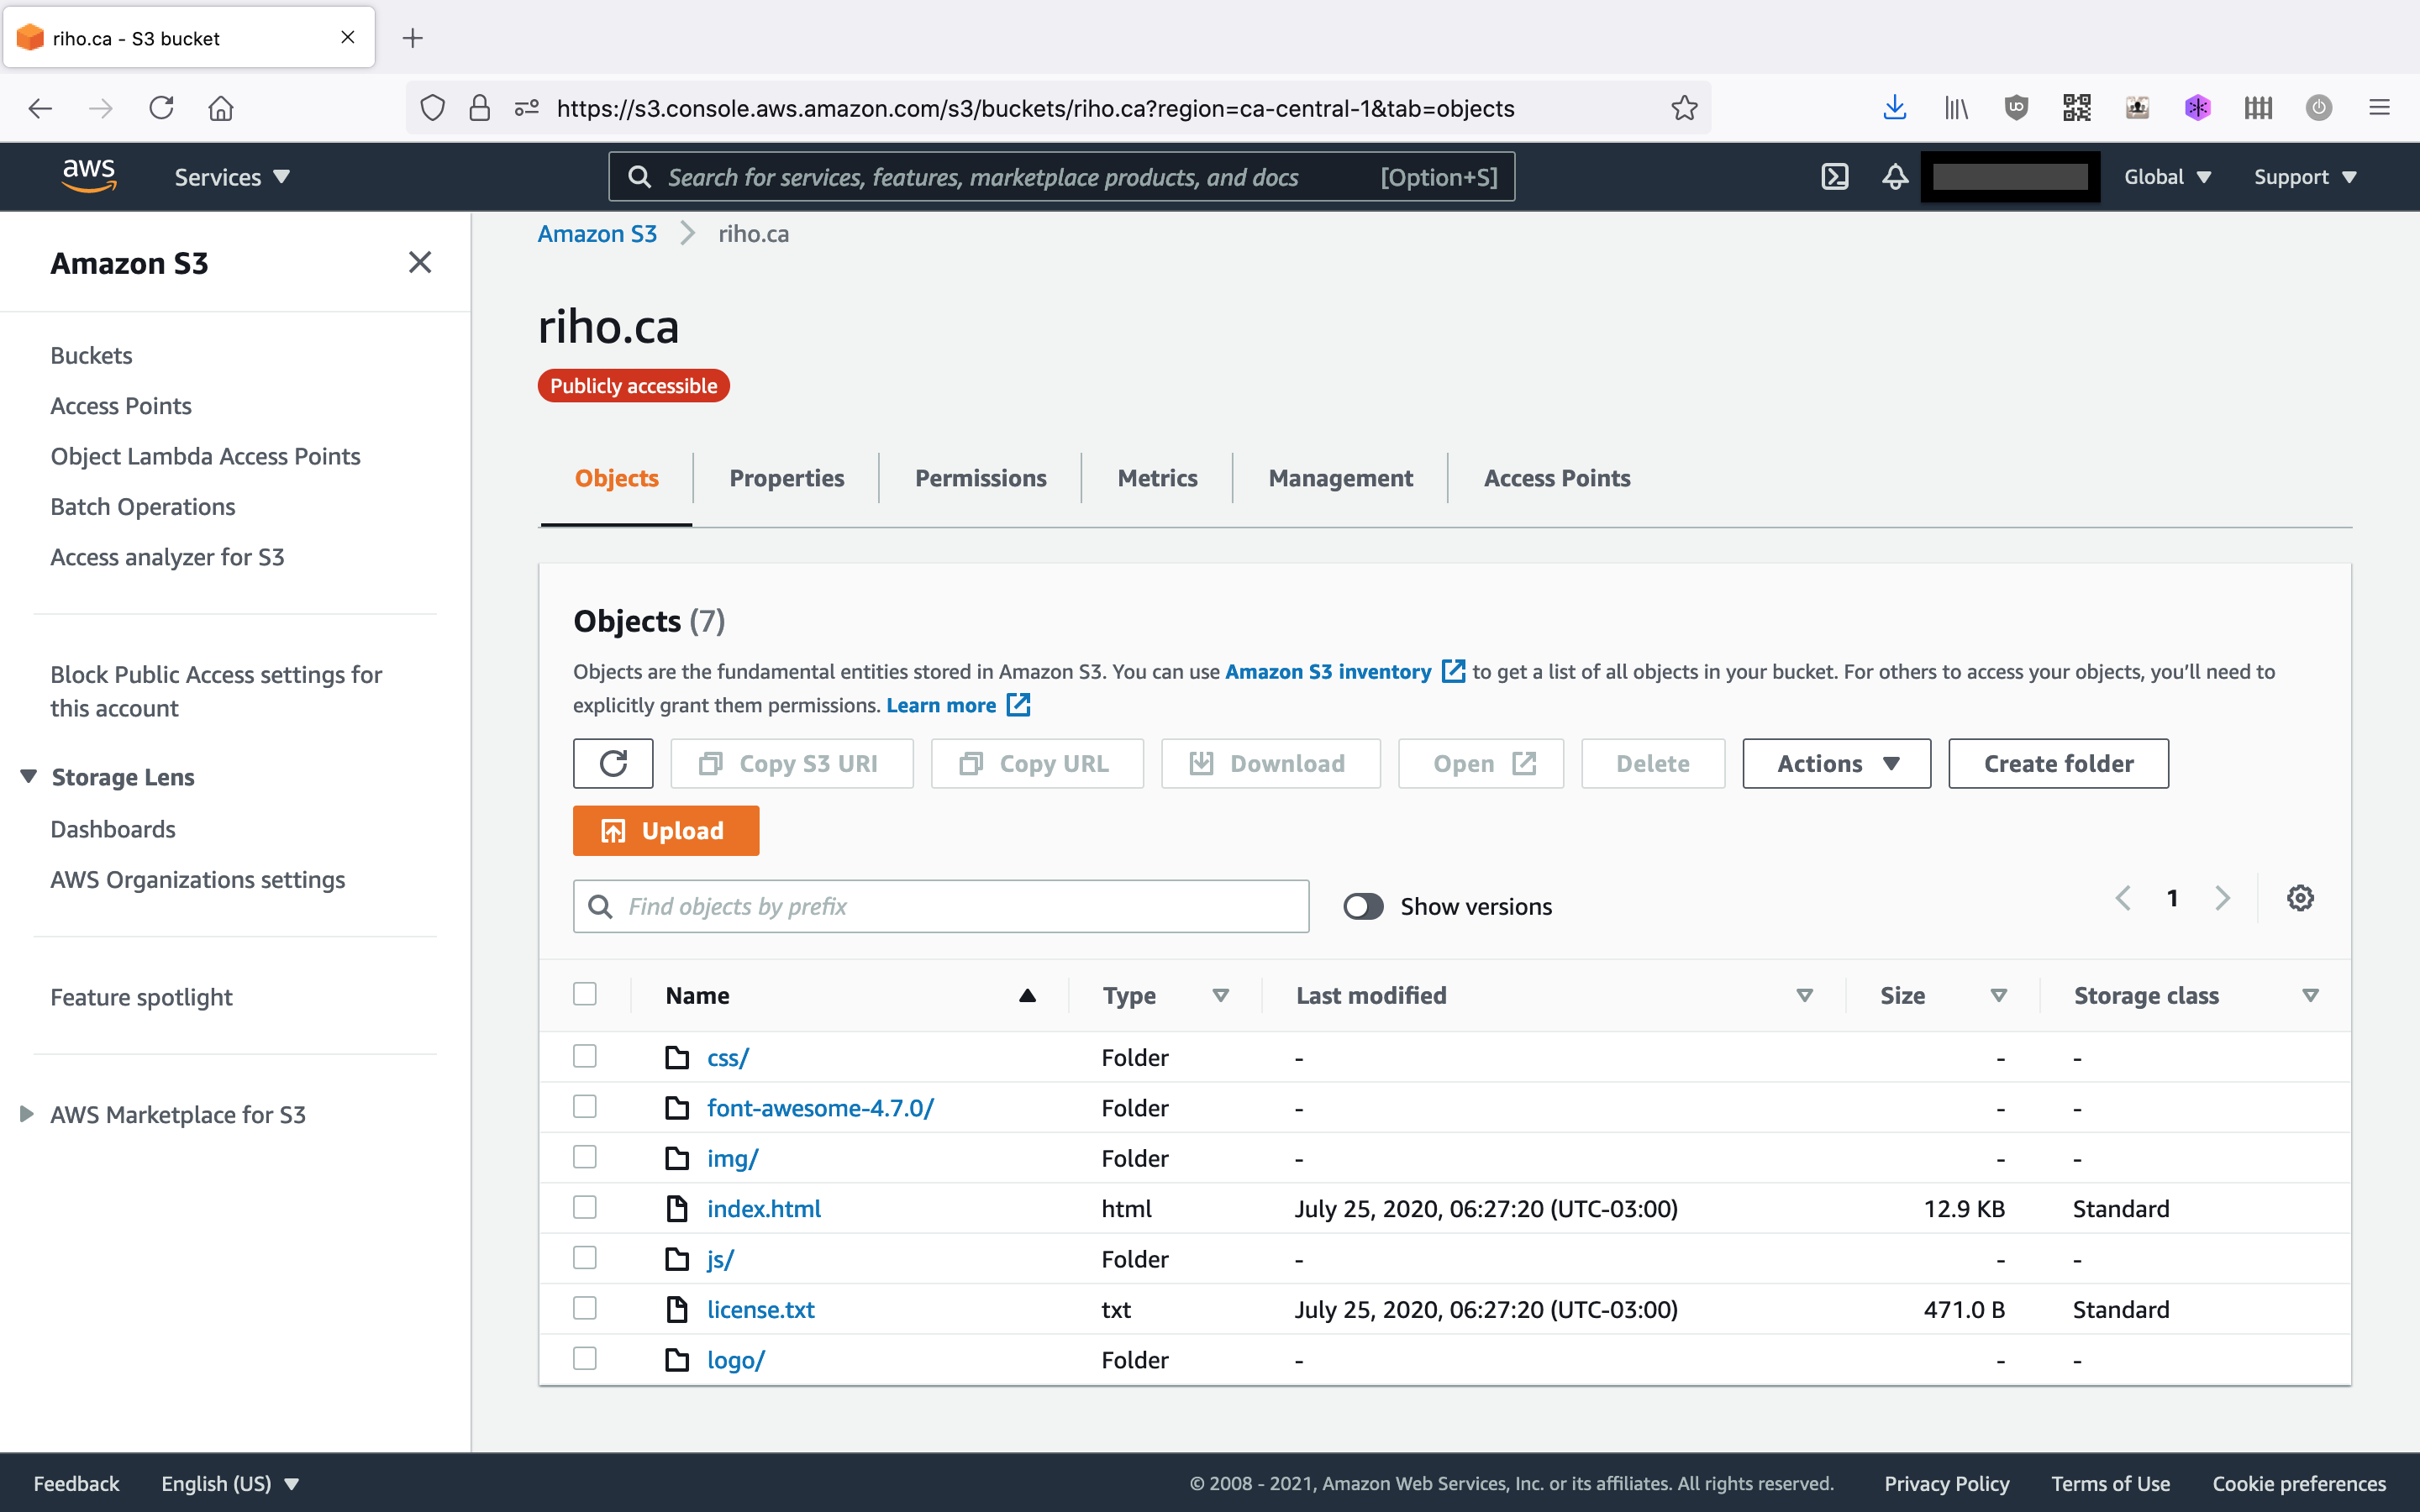Screen dimensions: 2420x1512
Task: Check the img/ folder checkbox
Action: [585, 1157]
